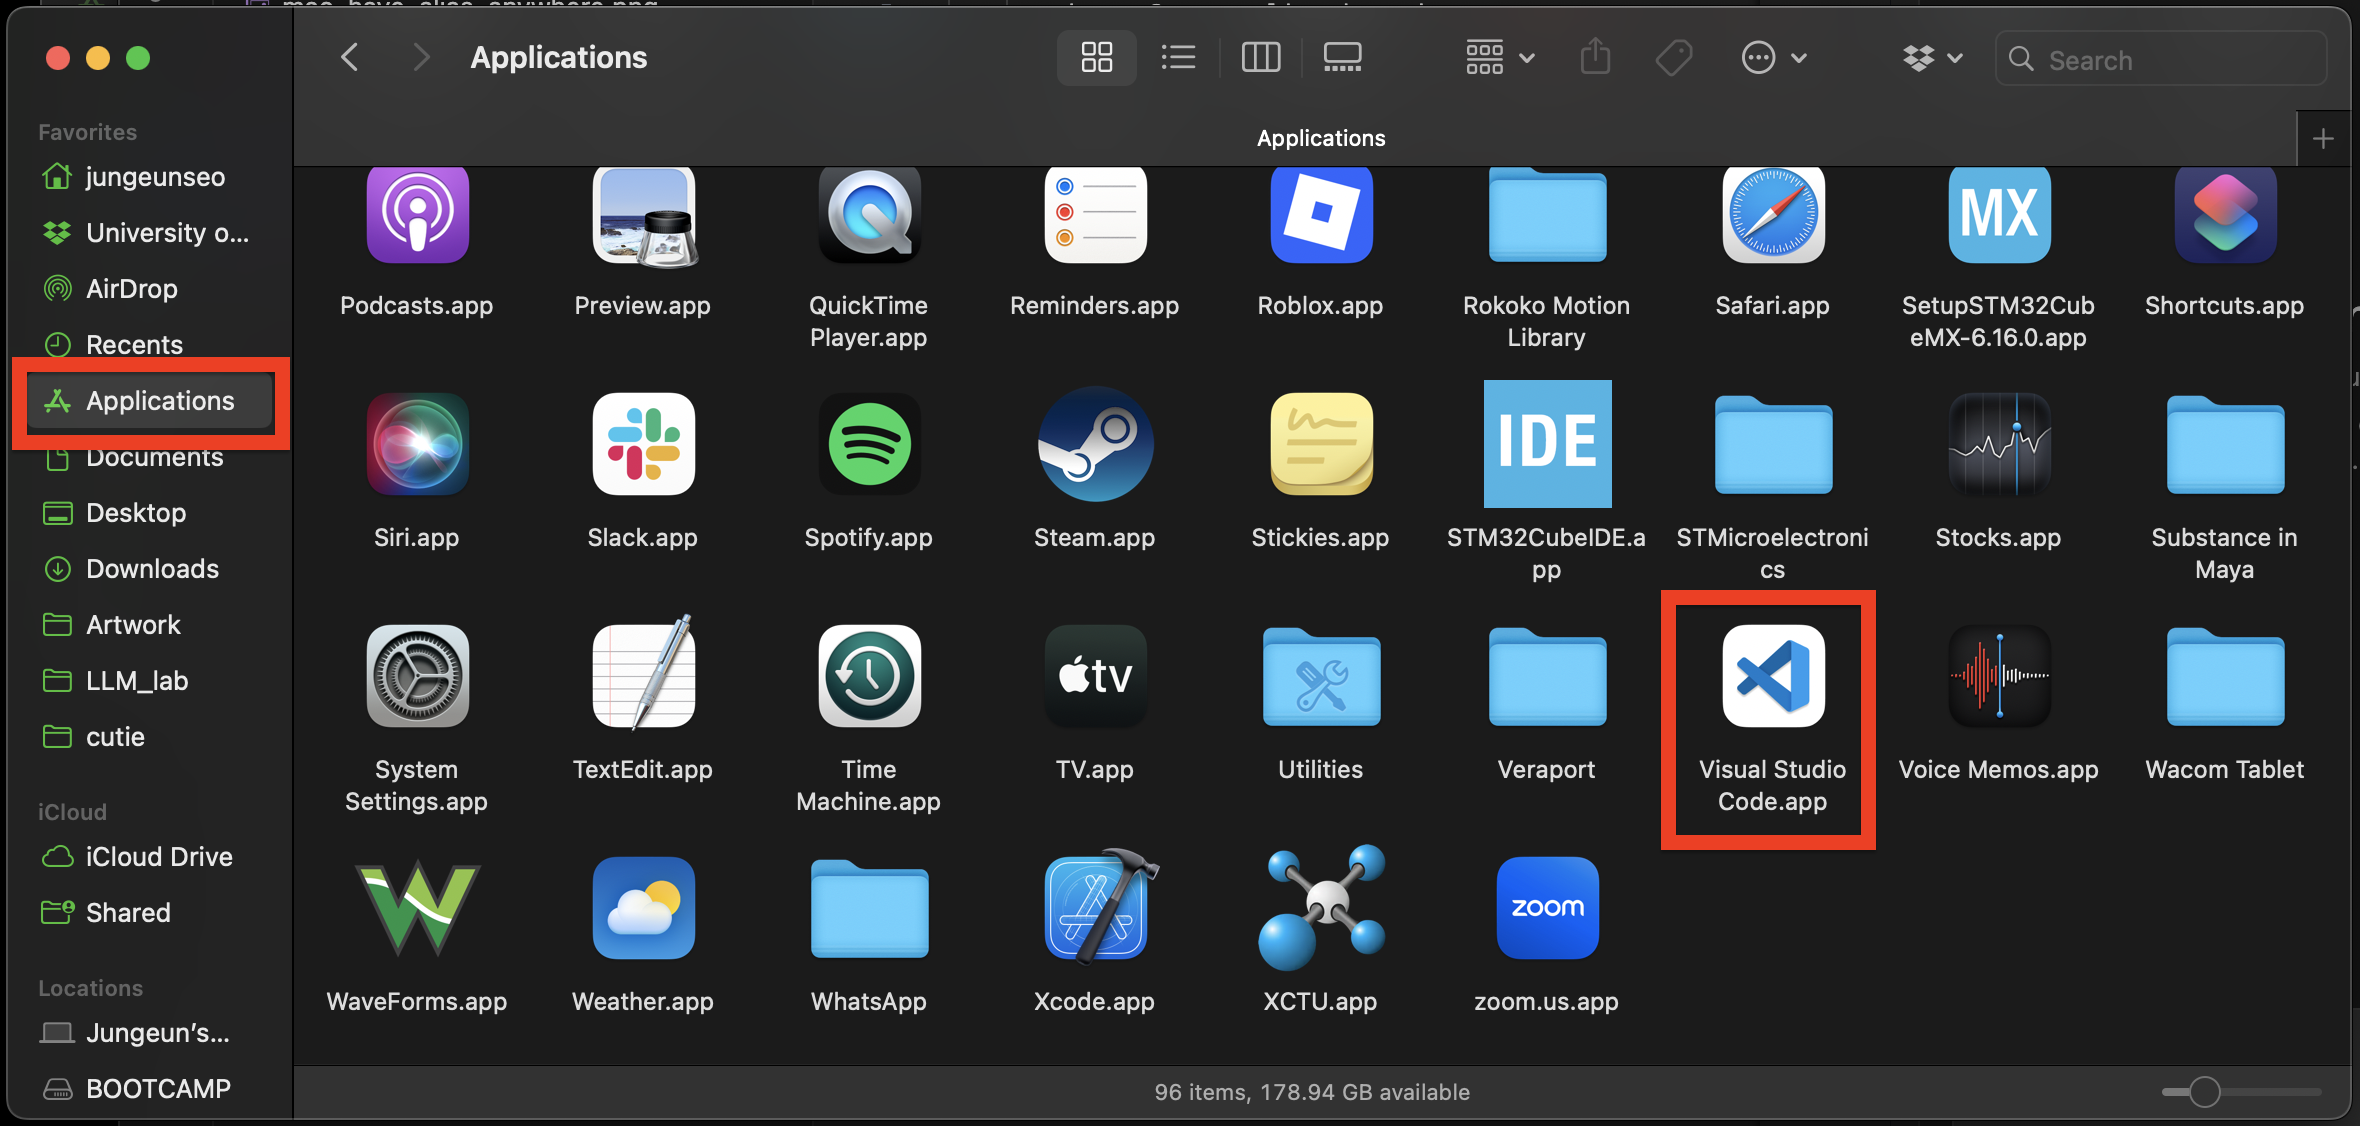Switch to icon view
This screenshot has width=2360, height=1126.
[x=1097, y=57]
